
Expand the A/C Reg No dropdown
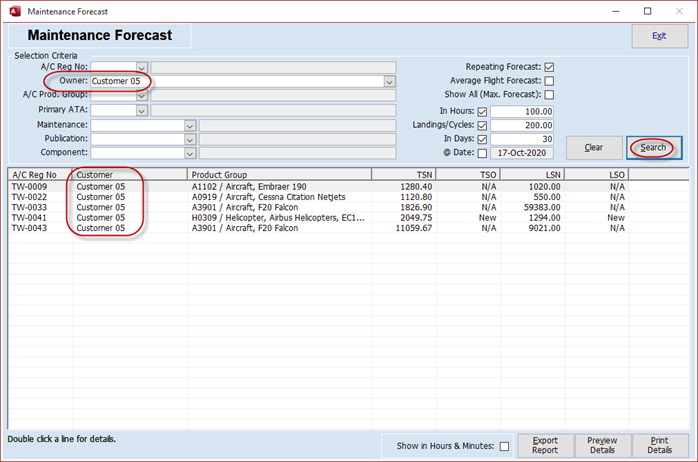coord(141,67)
